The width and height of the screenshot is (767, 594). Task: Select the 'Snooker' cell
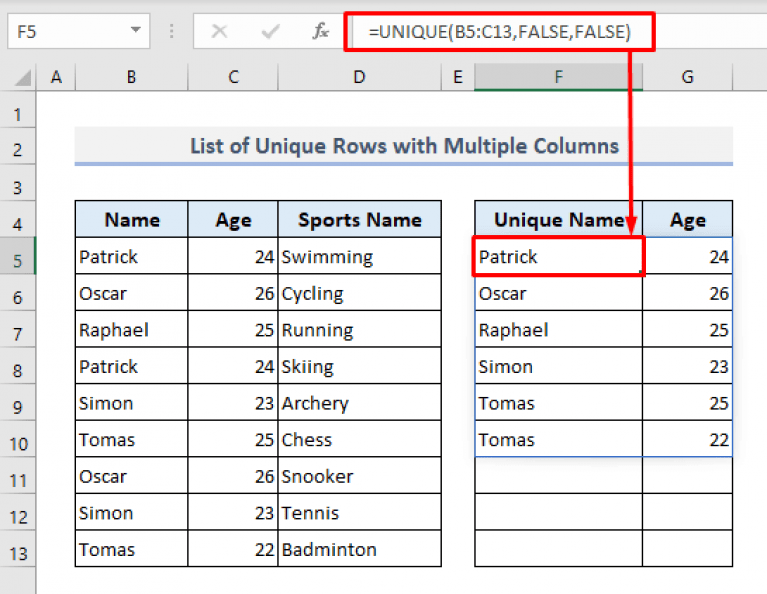[x=360, y=477]
